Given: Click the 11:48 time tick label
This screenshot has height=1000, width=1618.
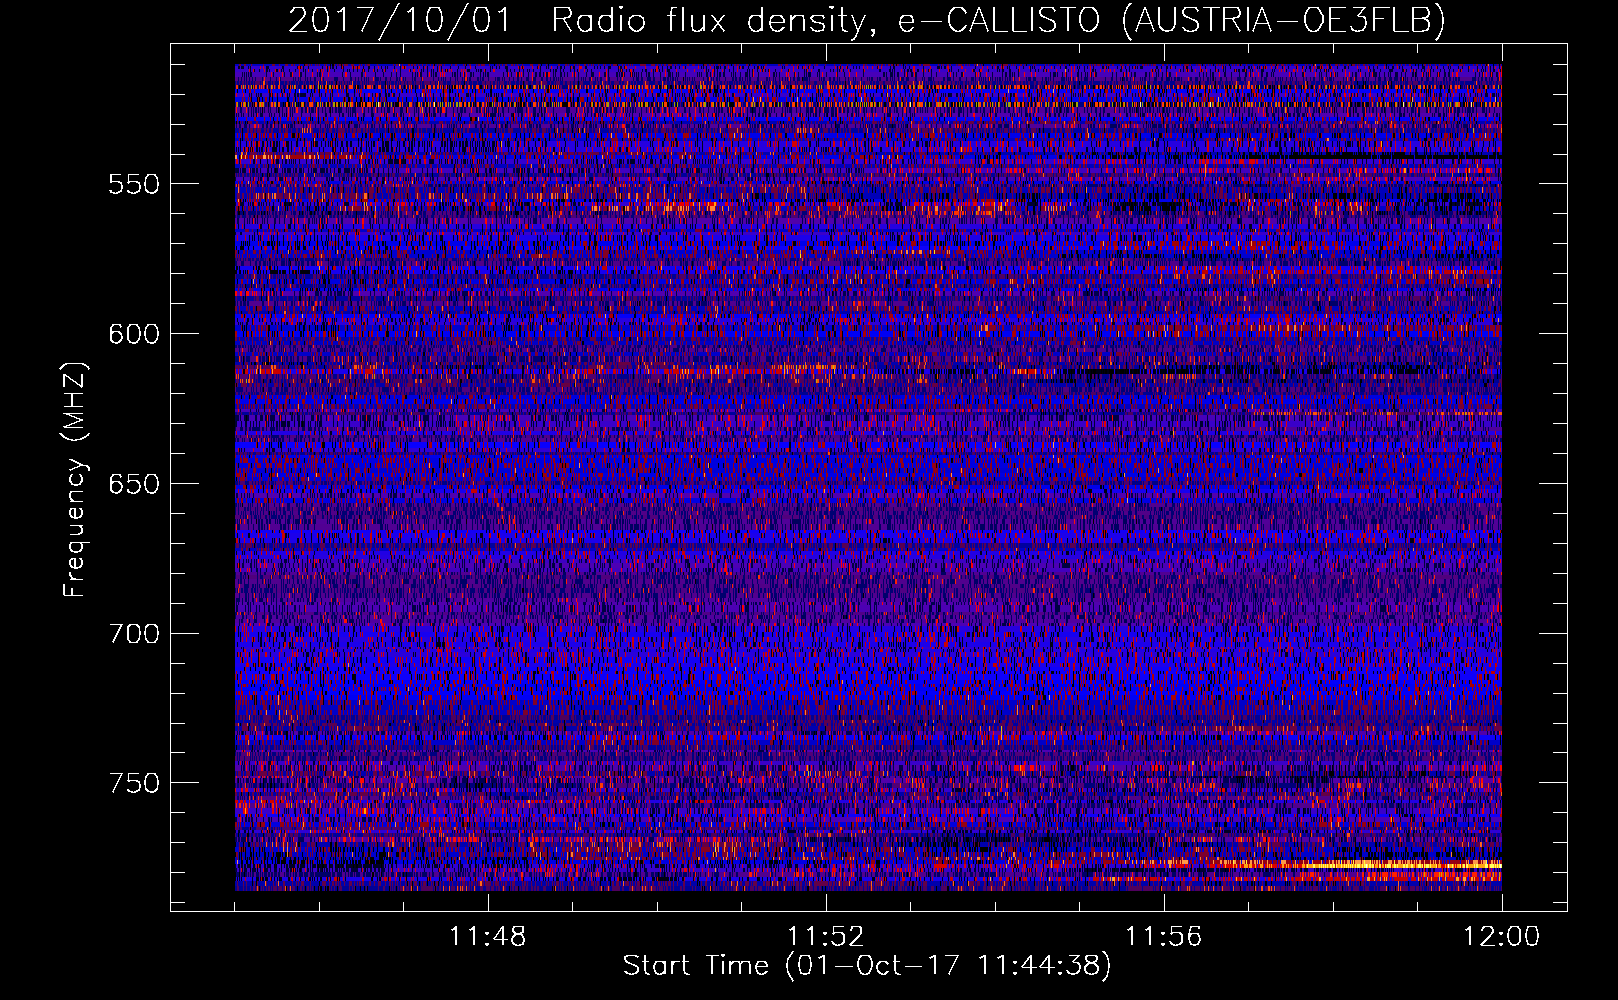Looking at the screenshot, I should point(488,937).
